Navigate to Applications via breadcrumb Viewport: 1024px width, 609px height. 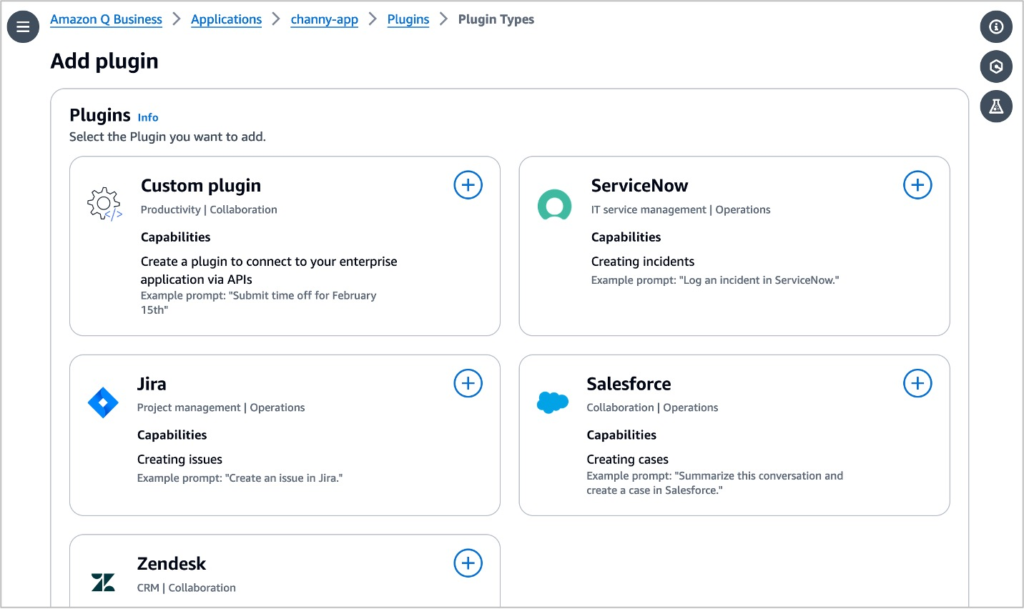tap(226, 19)
